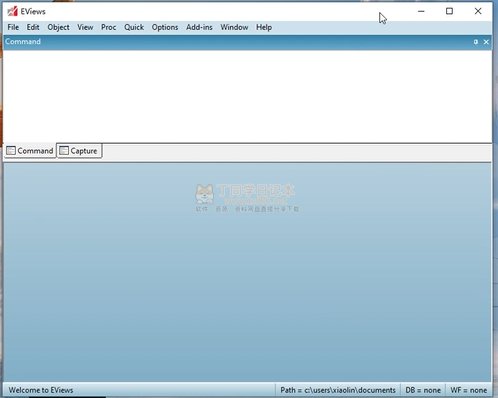Close the Command panel

(486, 42)
